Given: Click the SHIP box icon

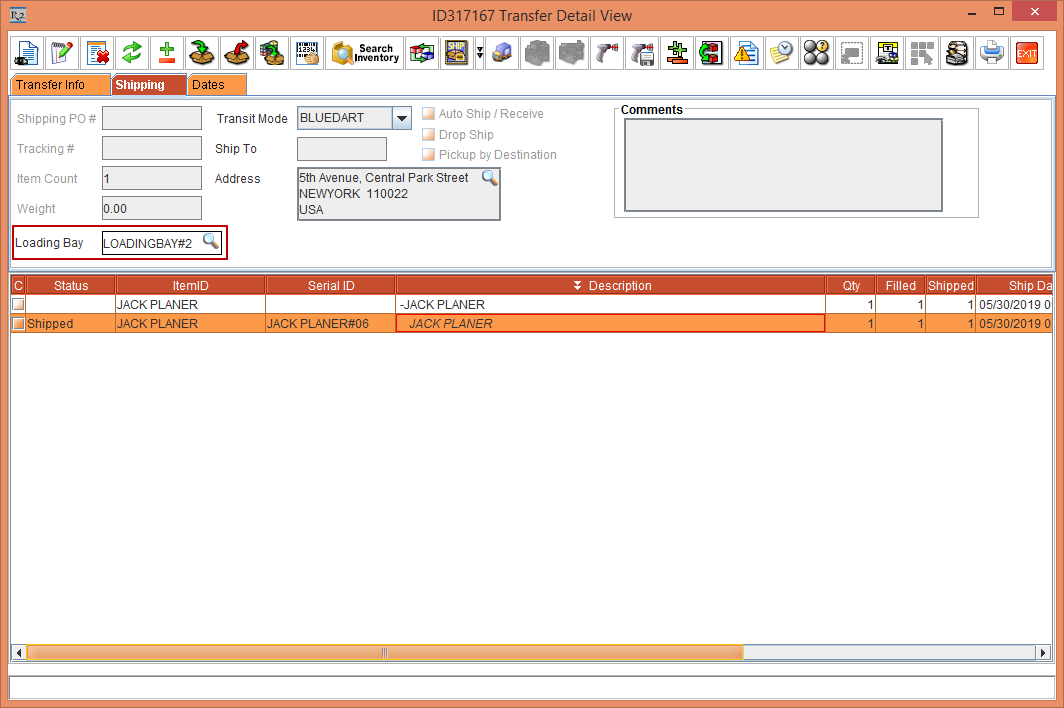Looking at the screenshot, I should [457, 53].
